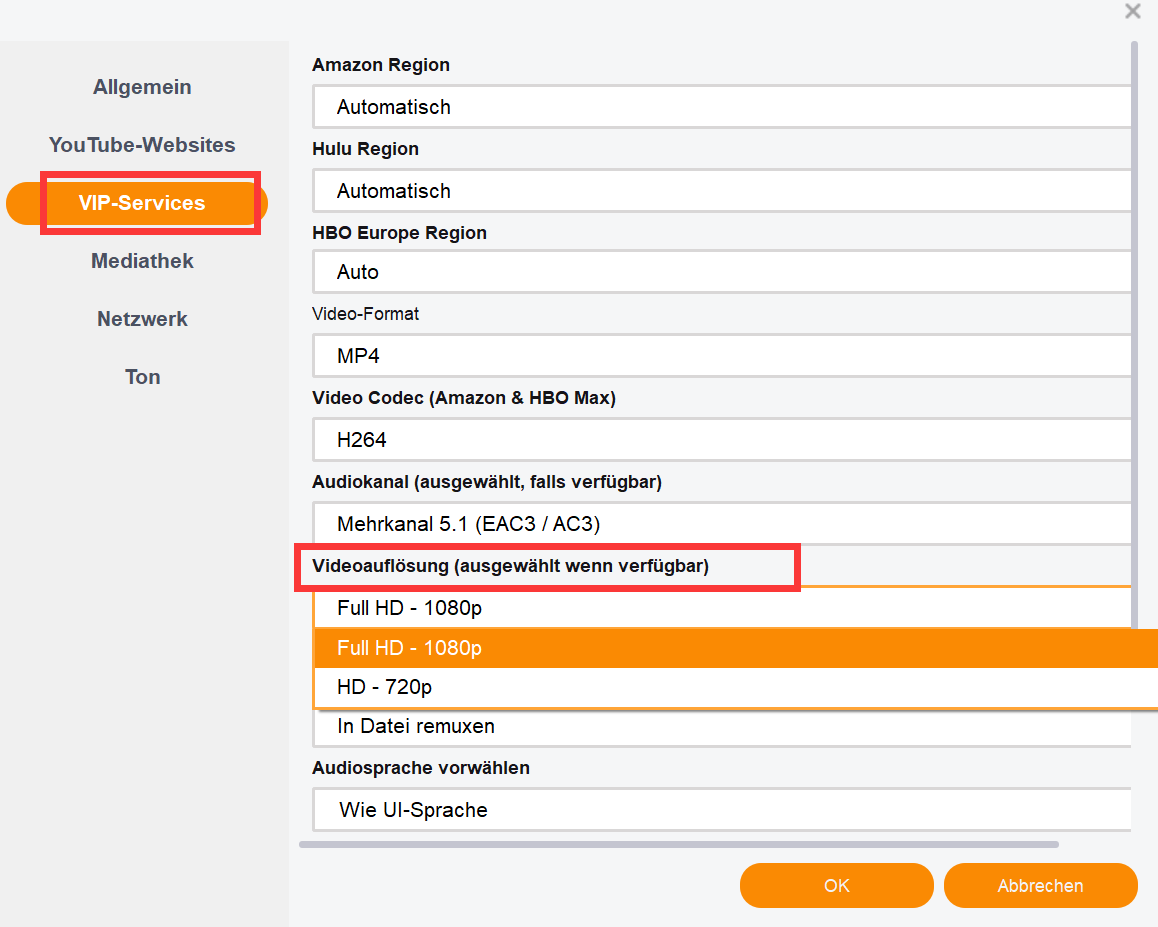Screen dimensions: 1158x927
Task: Click 'Videoauflösung (ausgewählt wenn verfügbar)' label
Action: tap(510, 567)
